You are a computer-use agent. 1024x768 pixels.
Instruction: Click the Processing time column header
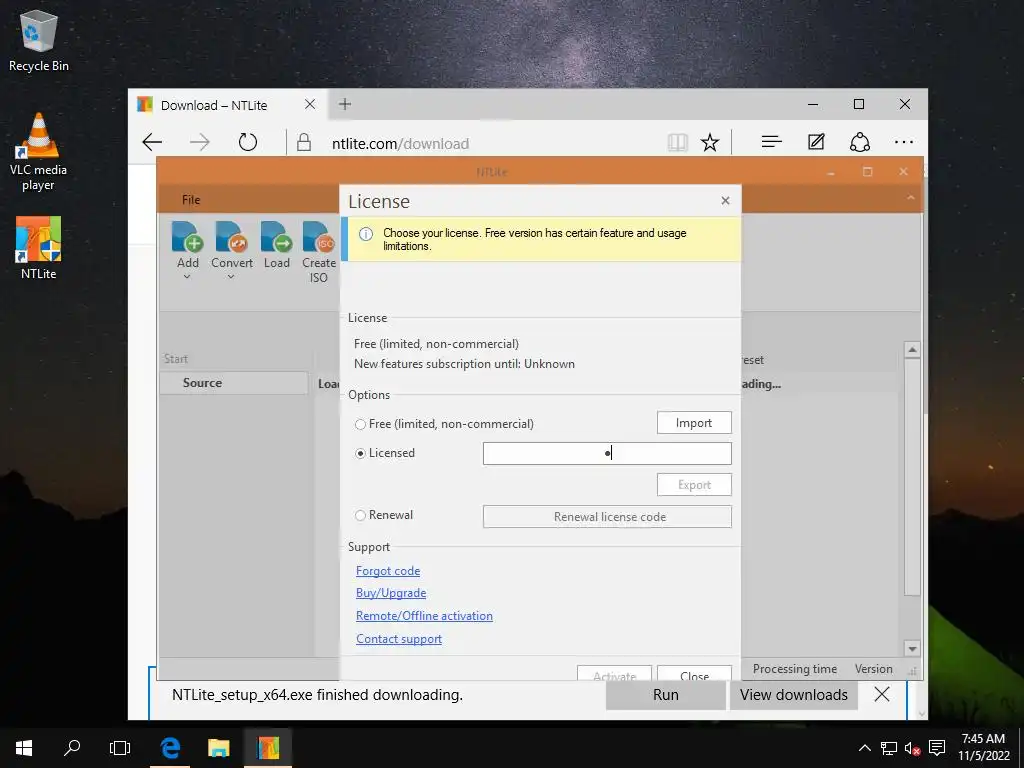click(x=795, y=669)
